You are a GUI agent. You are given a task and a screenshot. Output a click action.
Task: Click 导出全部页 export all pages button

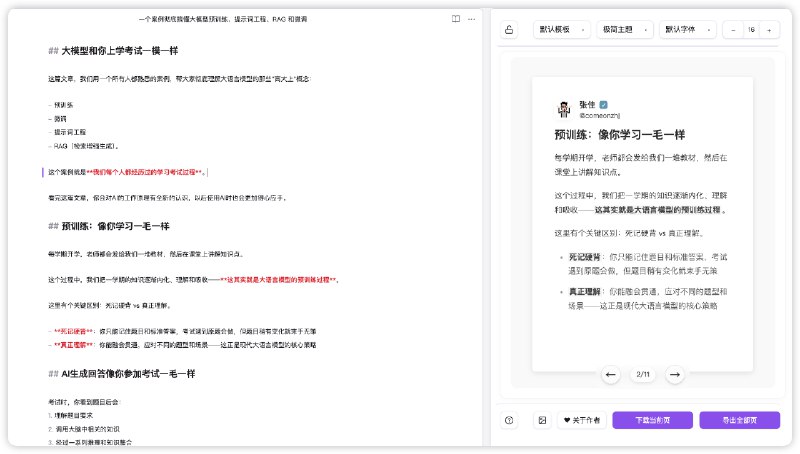[x=740, y=420]
